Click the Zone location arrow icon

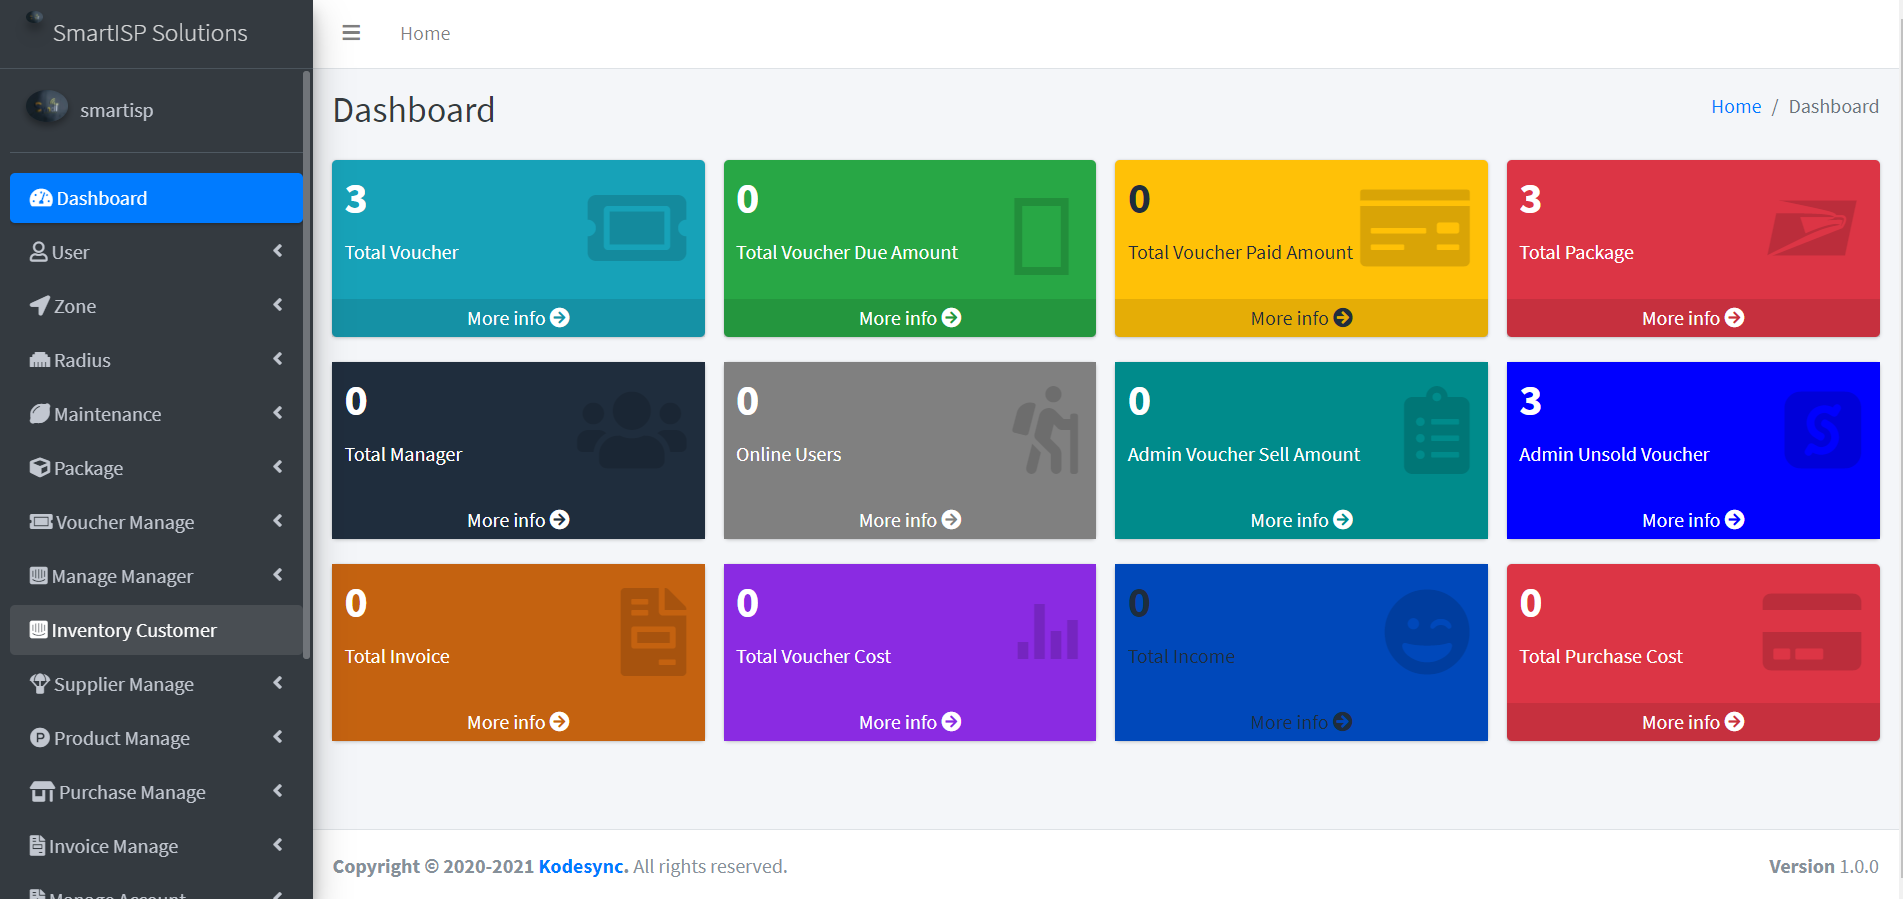pos(40,306)
